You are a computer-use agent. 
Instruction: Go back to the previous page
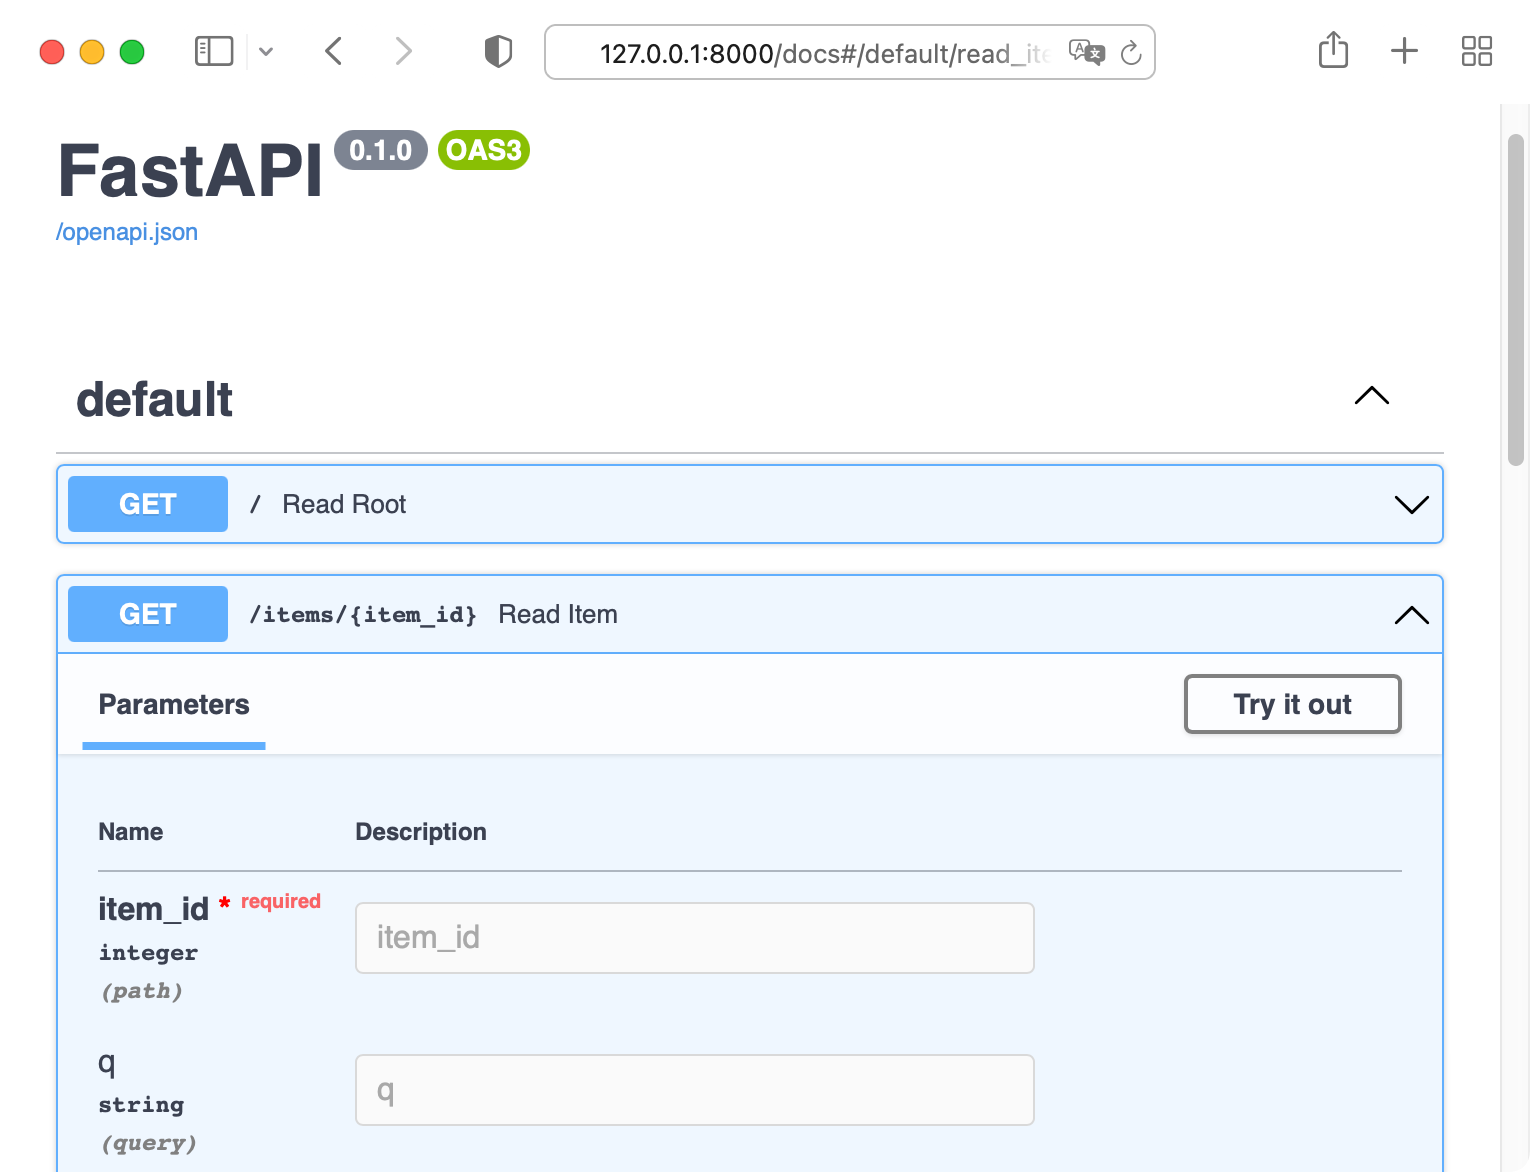pos(335,51)
